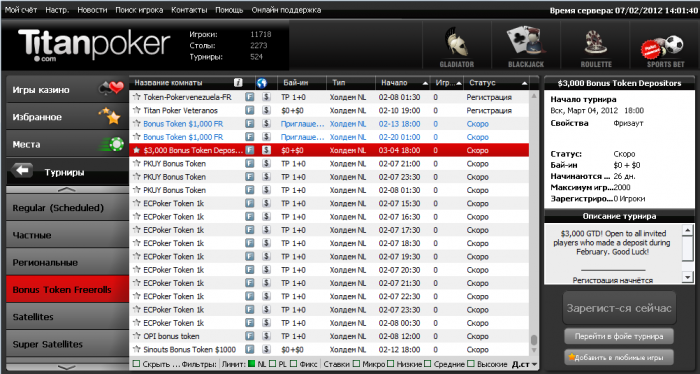Click dollar icon in Token-Pokervenezuela-FR row
The width and height of the screenshot is (700, 374).
click(x=266, y=97)
